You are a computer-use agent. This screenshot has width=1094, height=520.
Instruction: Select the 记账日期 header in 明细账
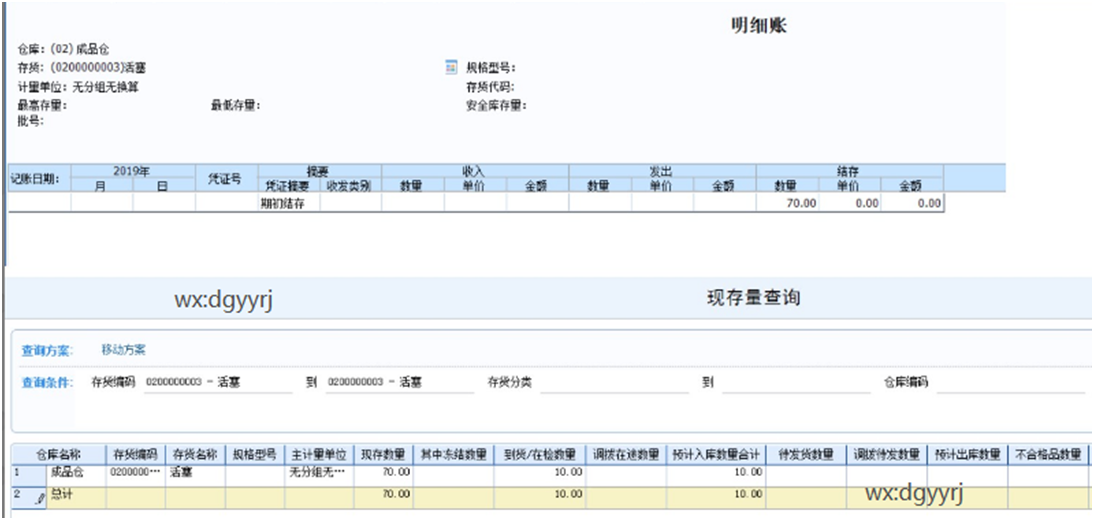[39, 179]
